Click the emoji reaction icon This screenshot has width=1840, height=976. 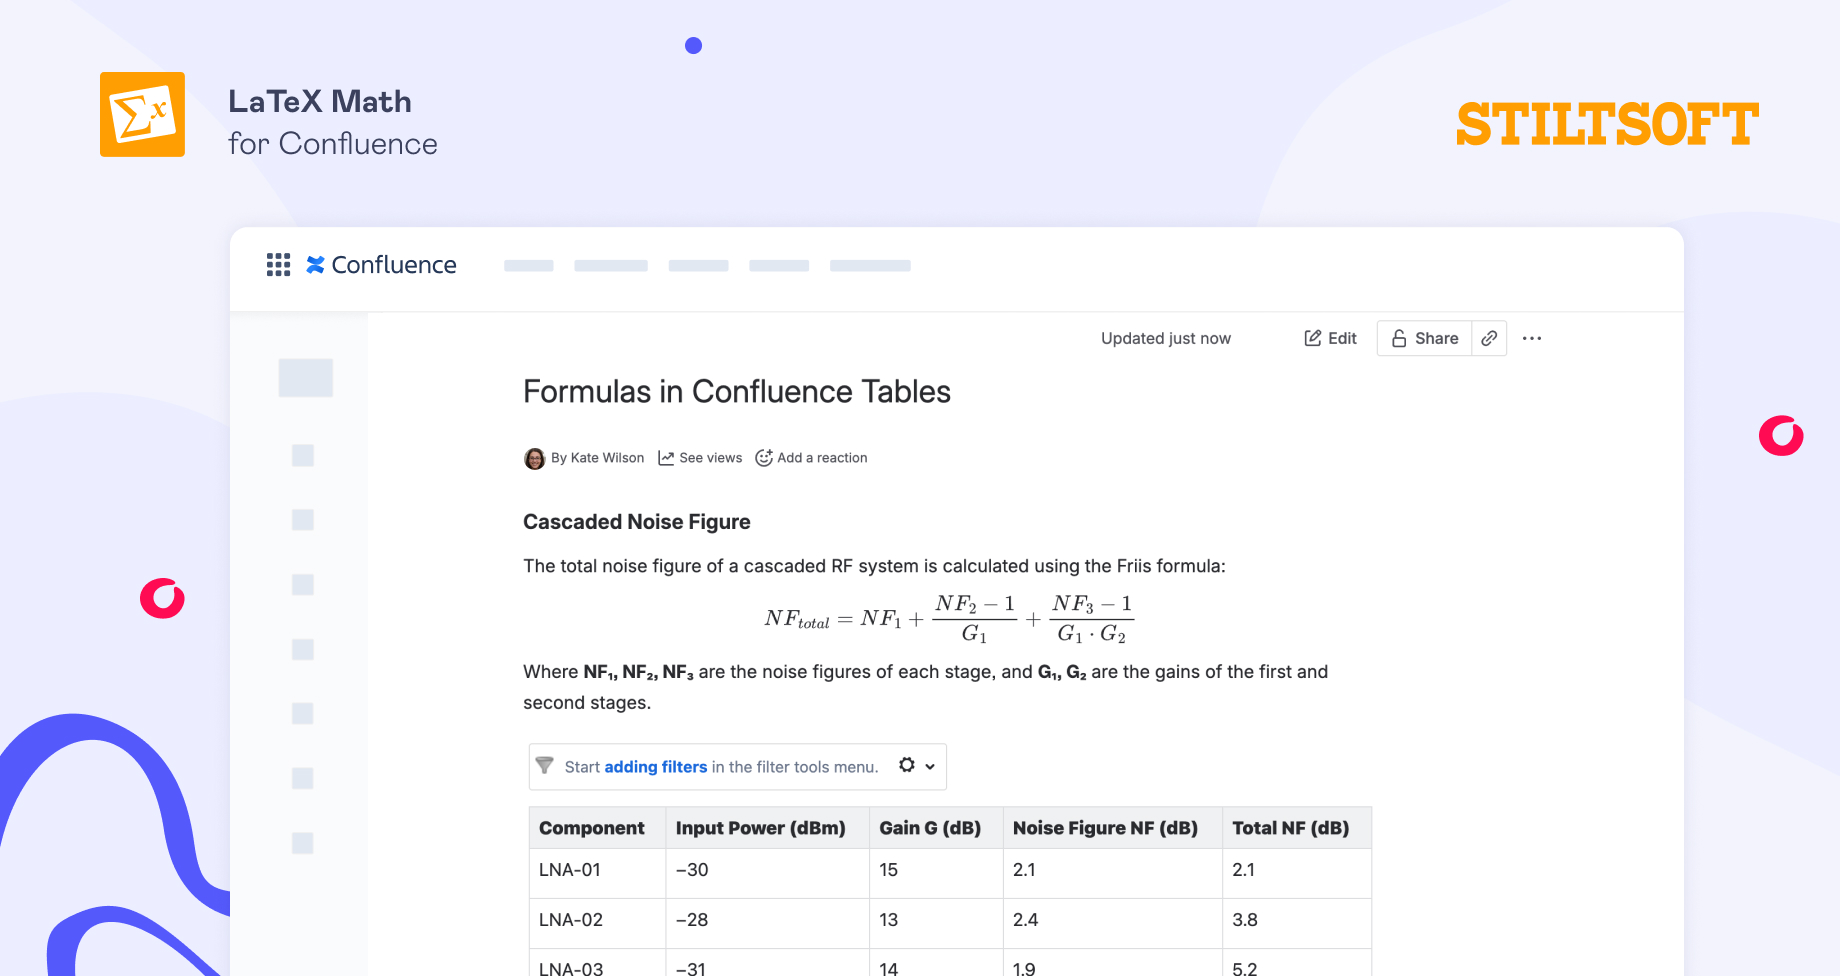764,458
